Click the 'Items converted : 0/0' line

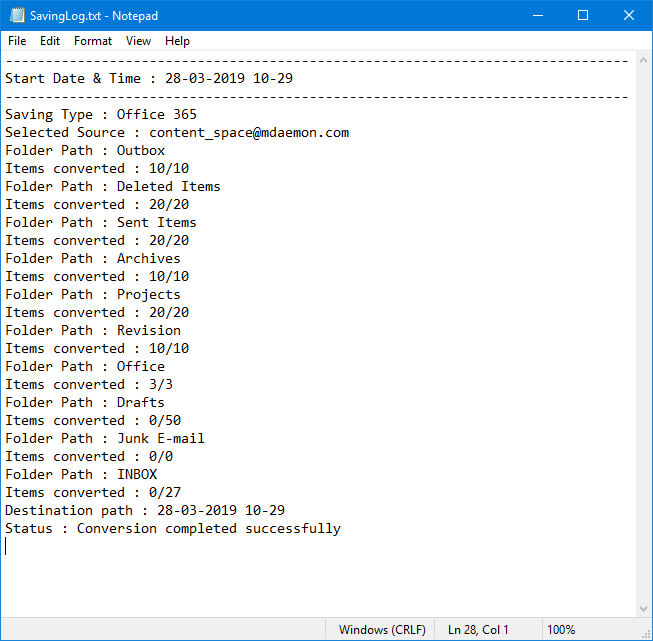click(x=89, y=456)
